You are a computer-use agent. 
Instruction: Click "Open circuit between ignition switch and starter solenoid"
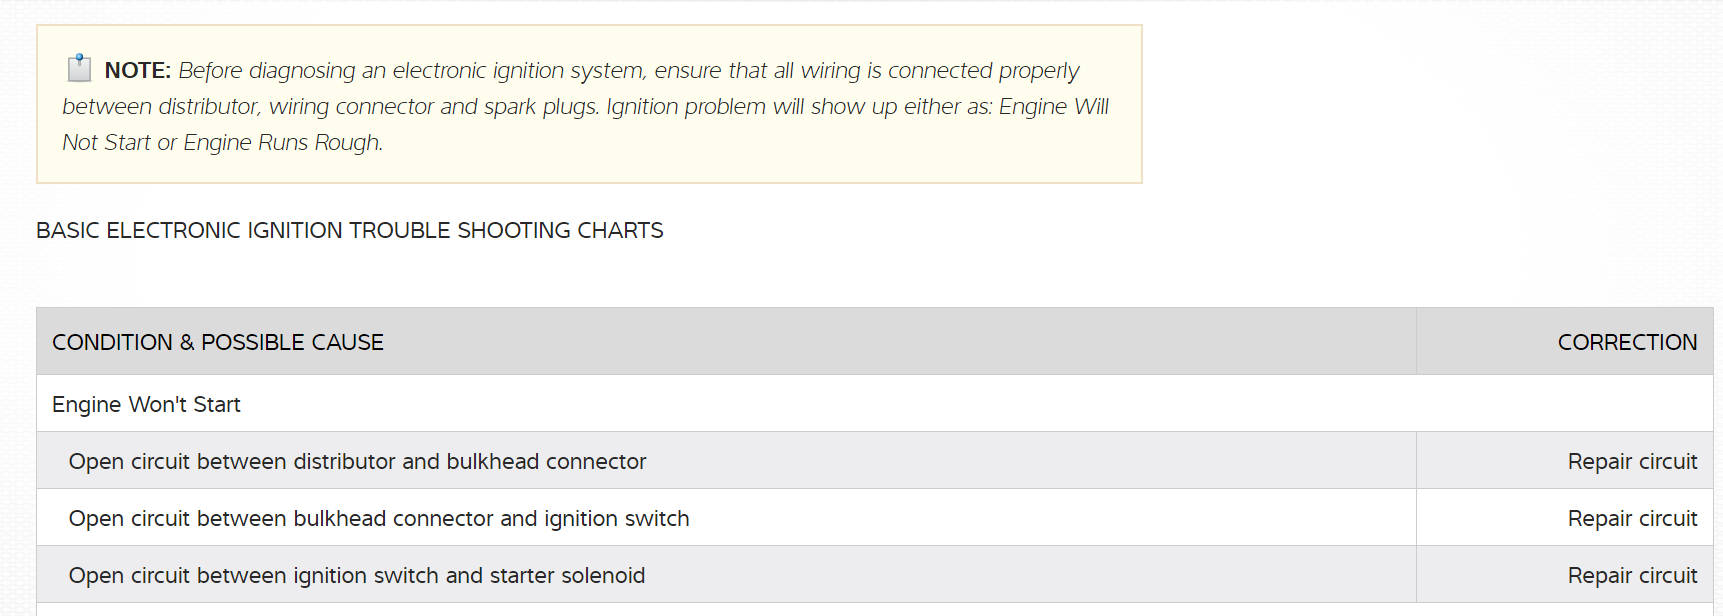point(357,576)
